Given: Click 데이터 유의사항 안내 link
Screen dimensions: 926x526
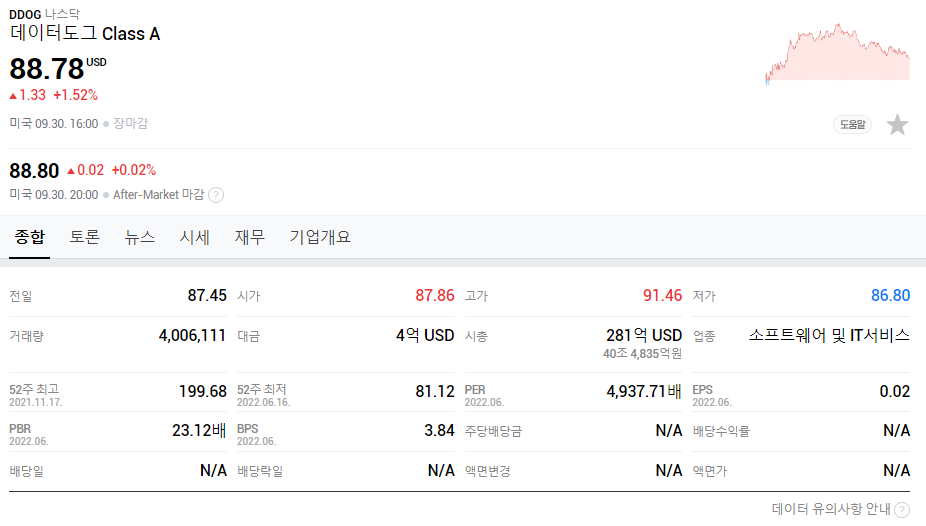Looking at the screenshot, I should (x=831, y=509).
